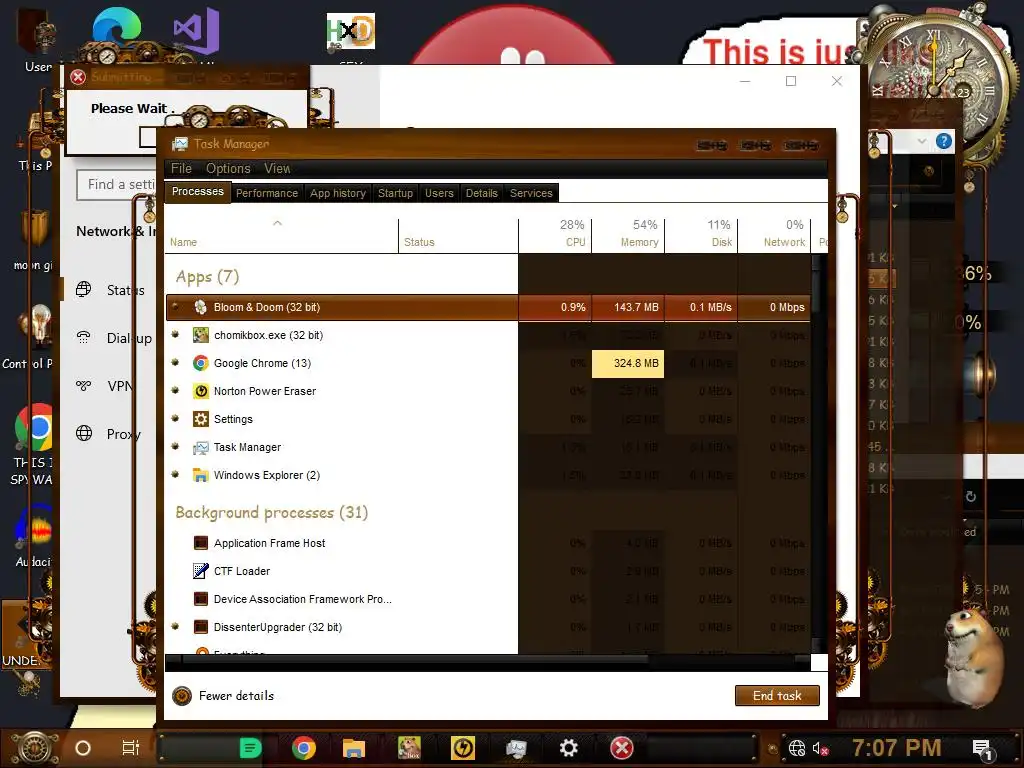
Task: Switch to the Startup tab
Action: [395, 193]
